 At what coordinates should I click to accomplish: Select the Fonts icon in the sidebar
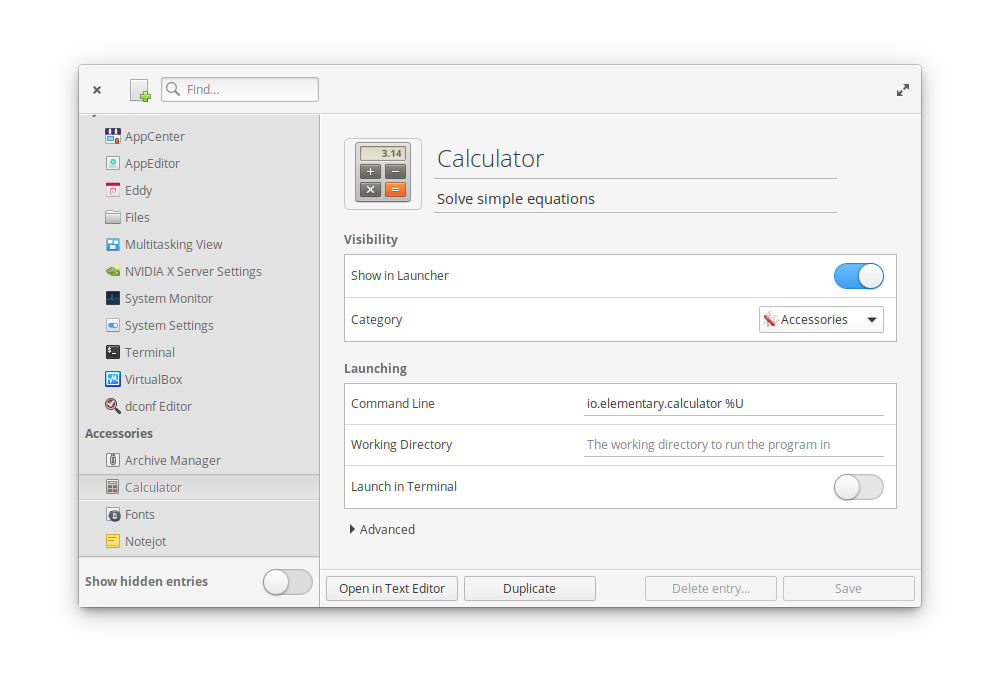(x=113, y=514)
